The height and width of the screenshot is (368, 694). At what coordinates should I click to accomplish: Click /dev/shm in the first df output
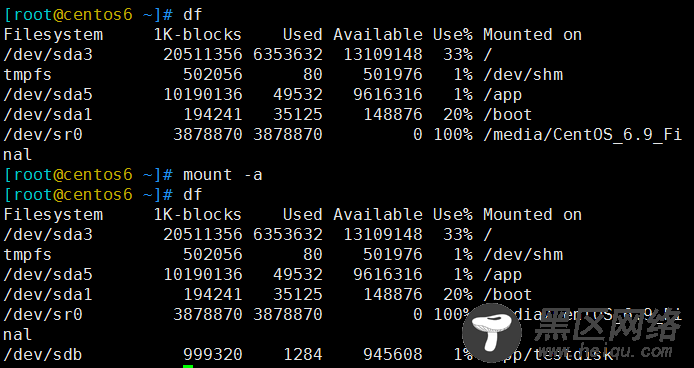(523, 74)
